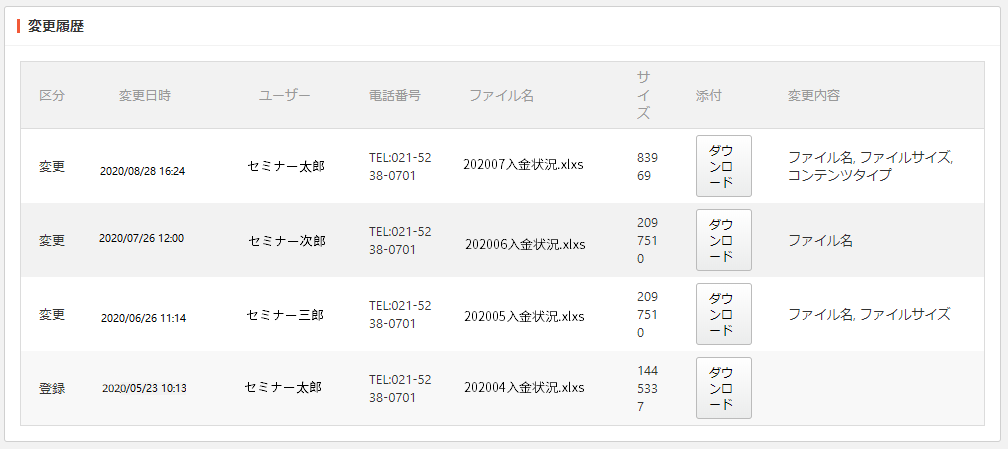Download the 202005入金状況.xlxs attachment
The image size is (1008, 449).
click(x=724, y=314)
